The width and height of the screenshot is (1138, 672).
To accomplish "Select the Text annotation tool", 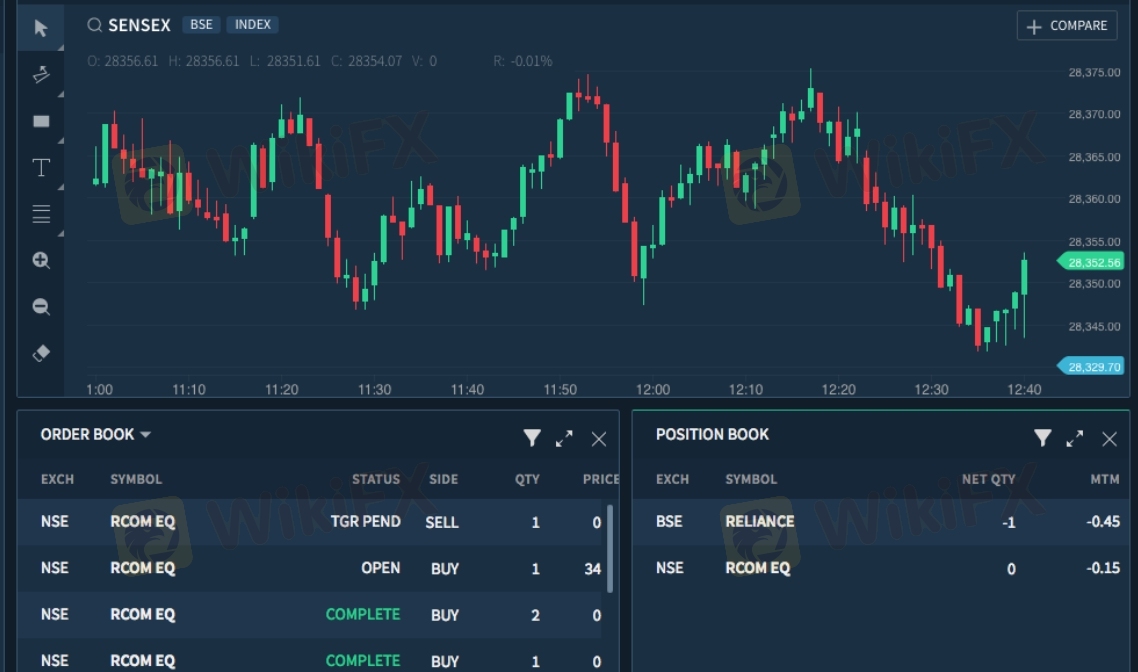I will coord(41,167).
